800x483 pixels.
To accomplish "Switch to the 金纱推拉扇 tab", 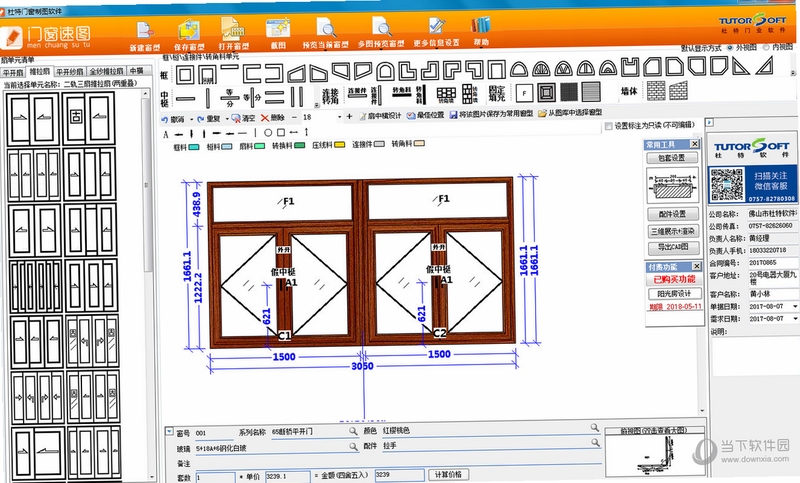I will point(106,71).
